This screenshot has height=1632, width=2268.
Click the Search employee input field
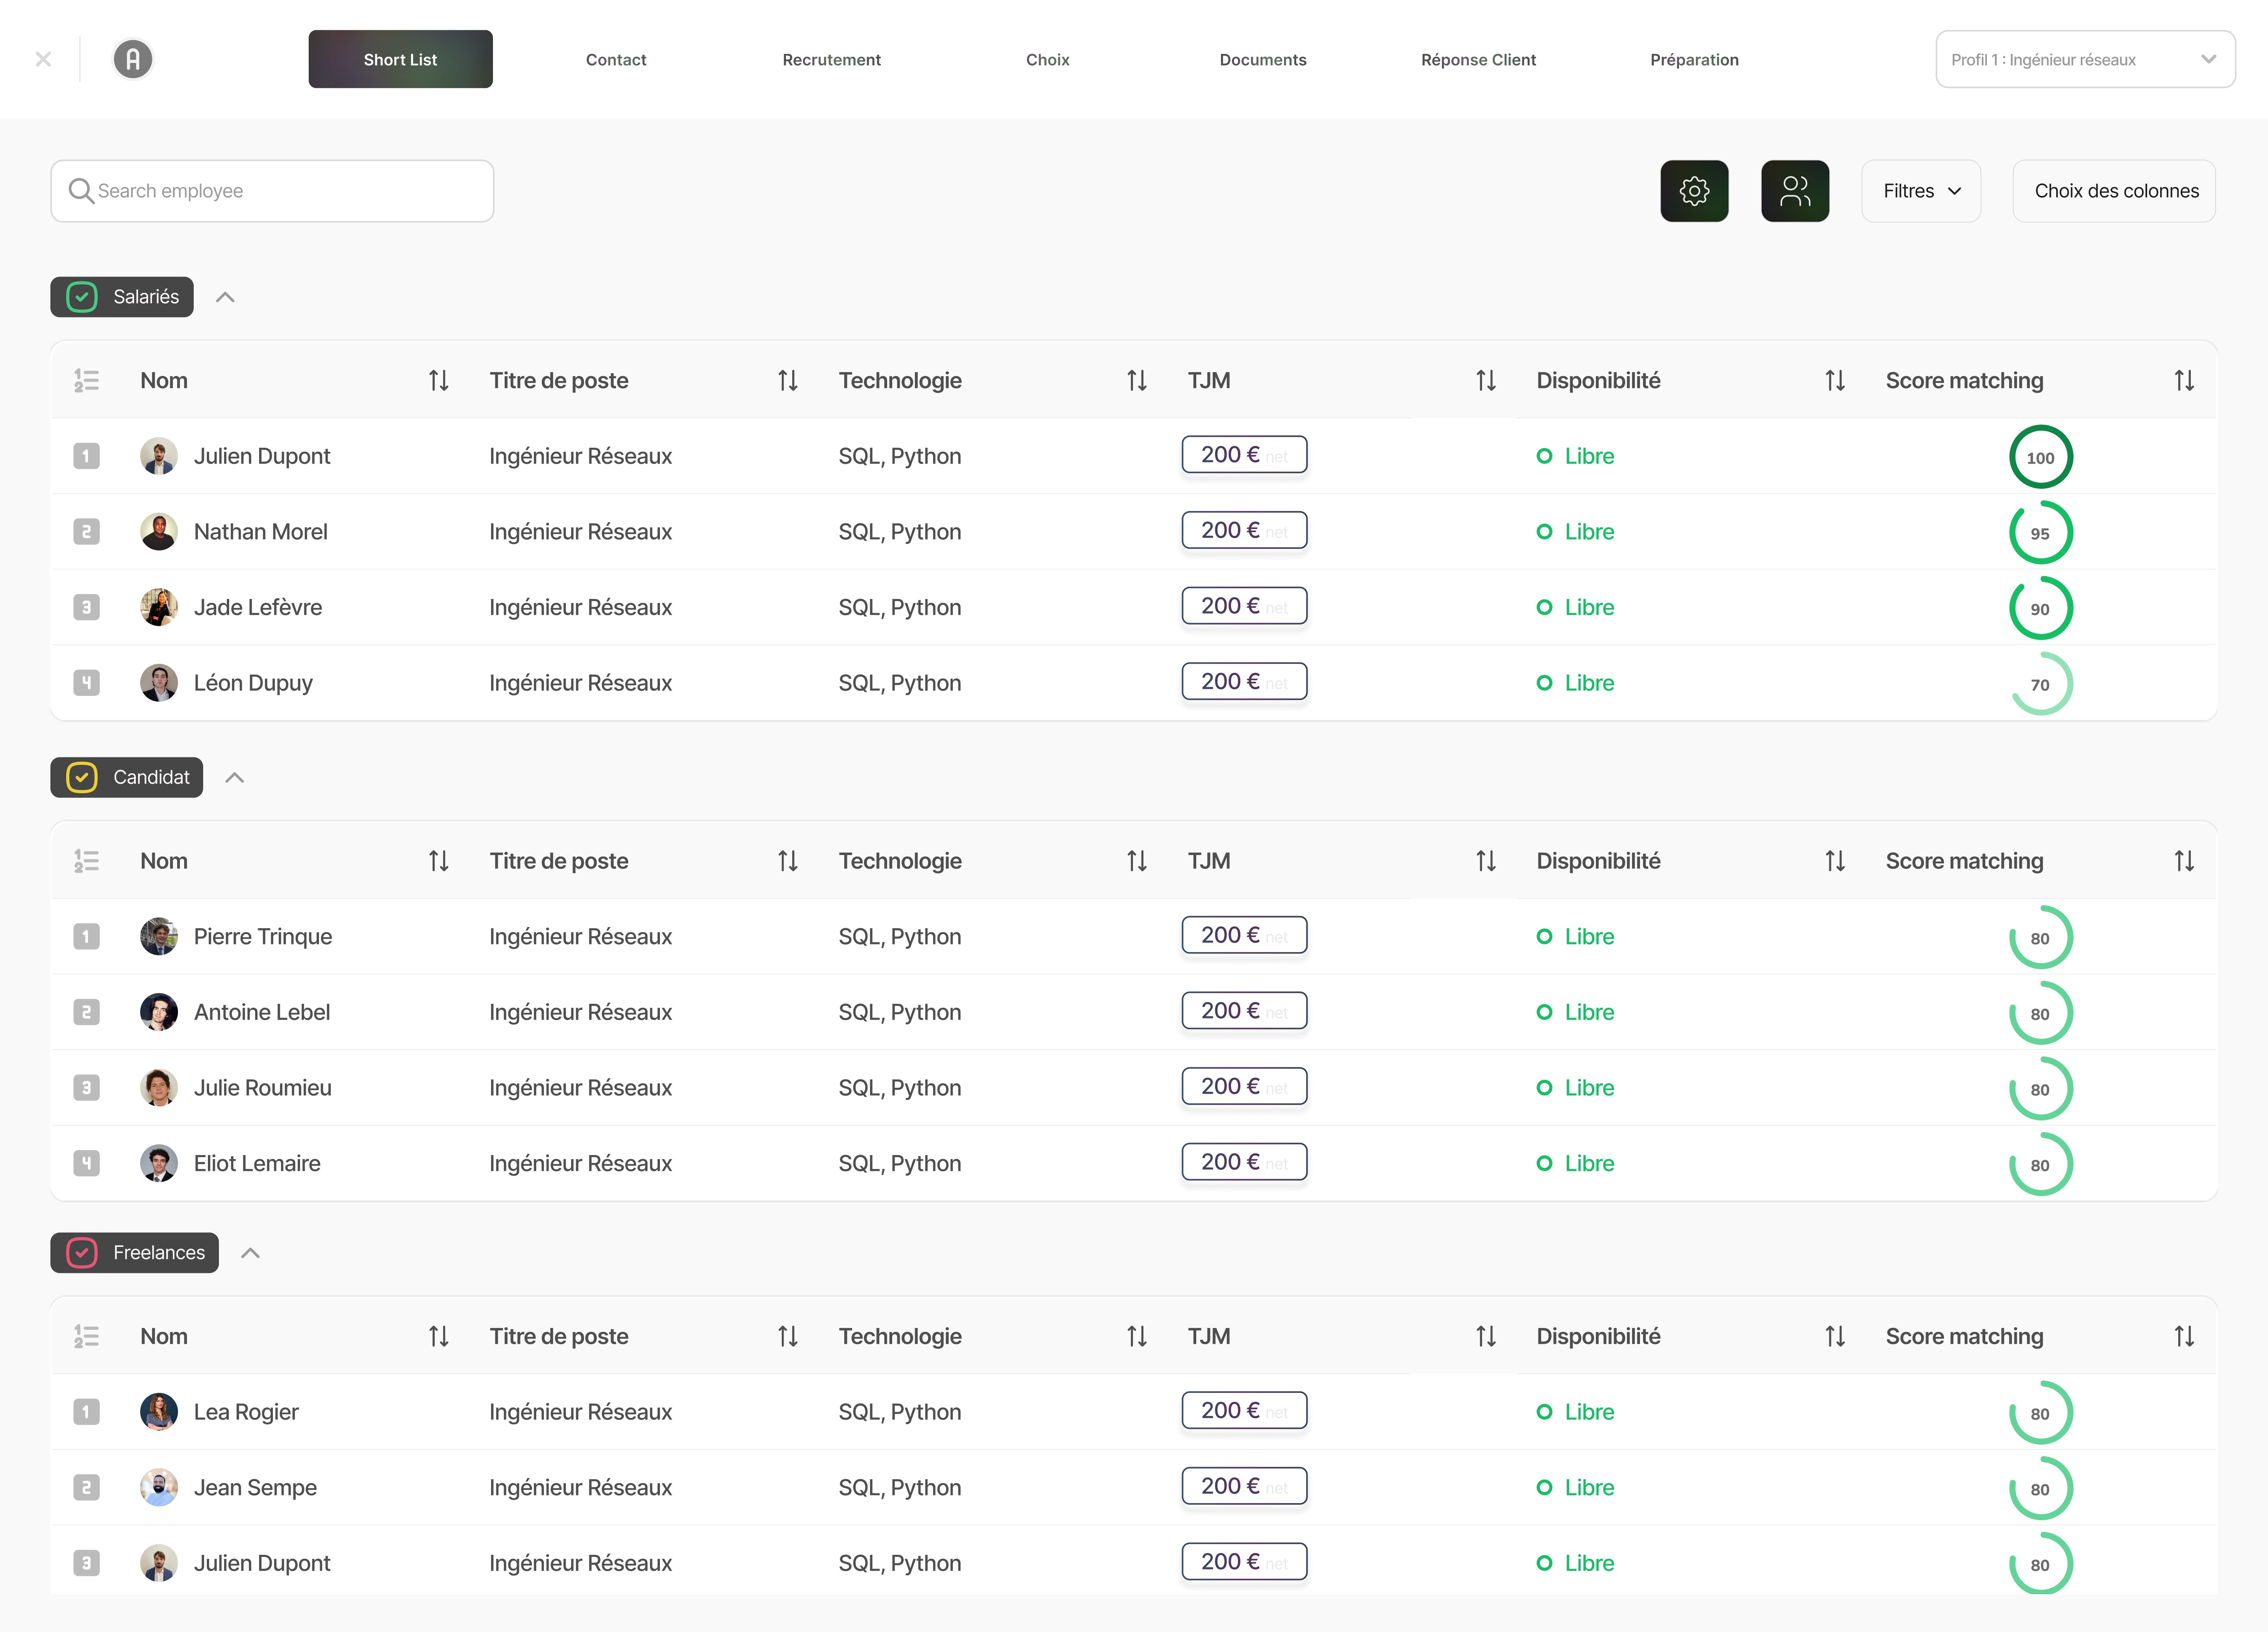(272, 191)
